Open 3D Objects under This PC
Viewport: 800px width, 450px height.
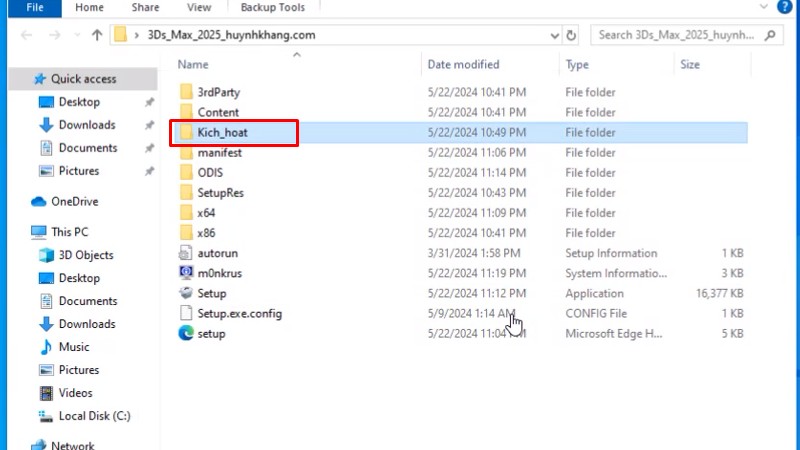coord(85,255)
